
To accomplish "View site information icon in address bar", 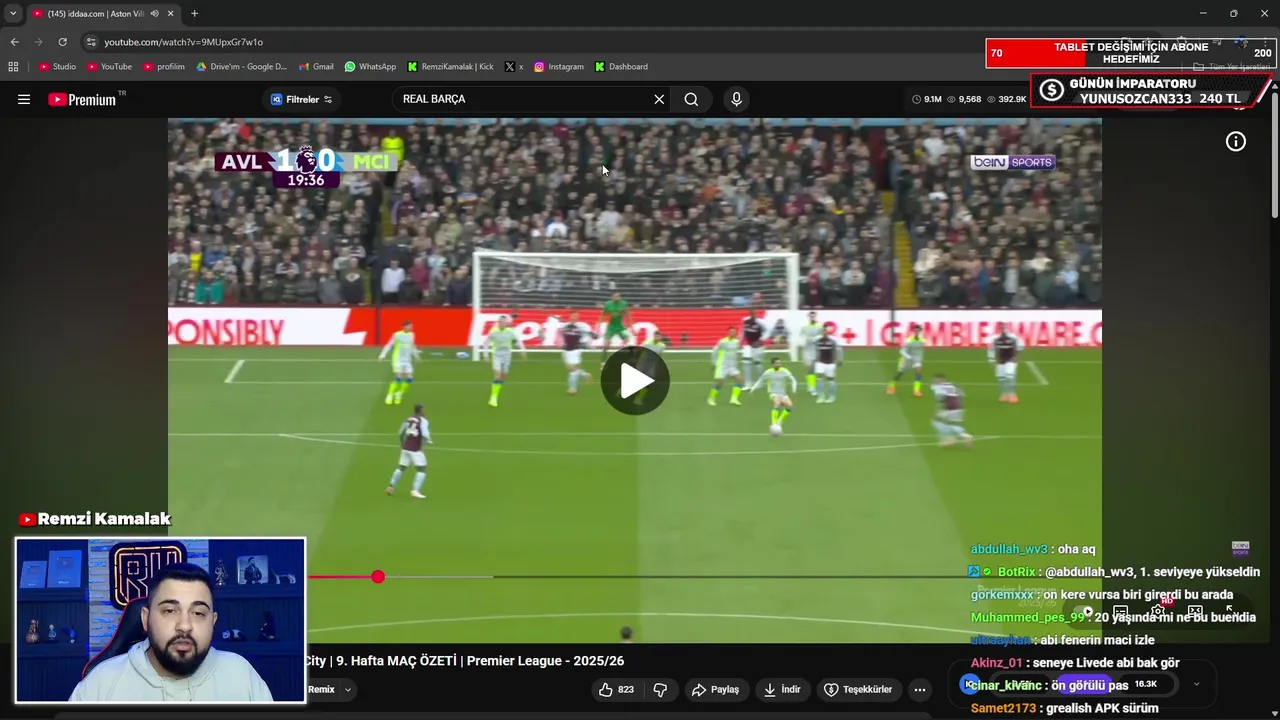I will point(91,42).
